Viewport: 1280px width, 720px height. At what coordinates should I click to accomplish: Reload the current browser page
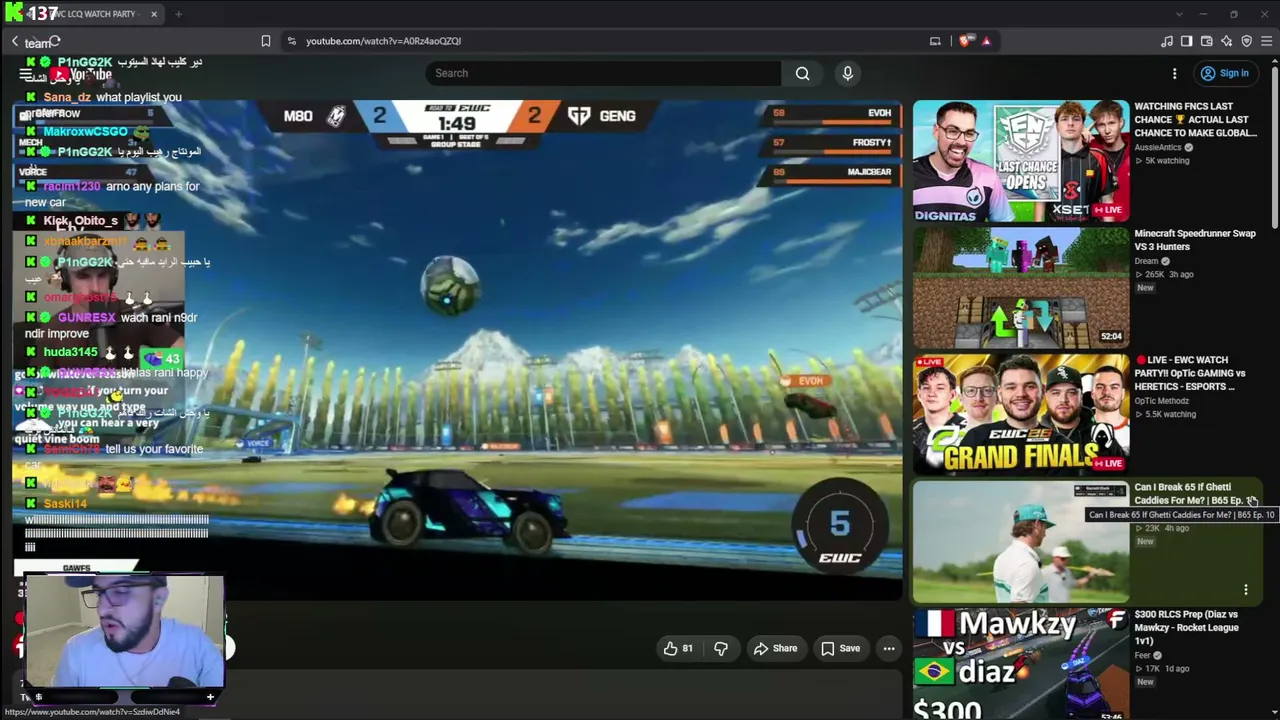tap(54, 41)
